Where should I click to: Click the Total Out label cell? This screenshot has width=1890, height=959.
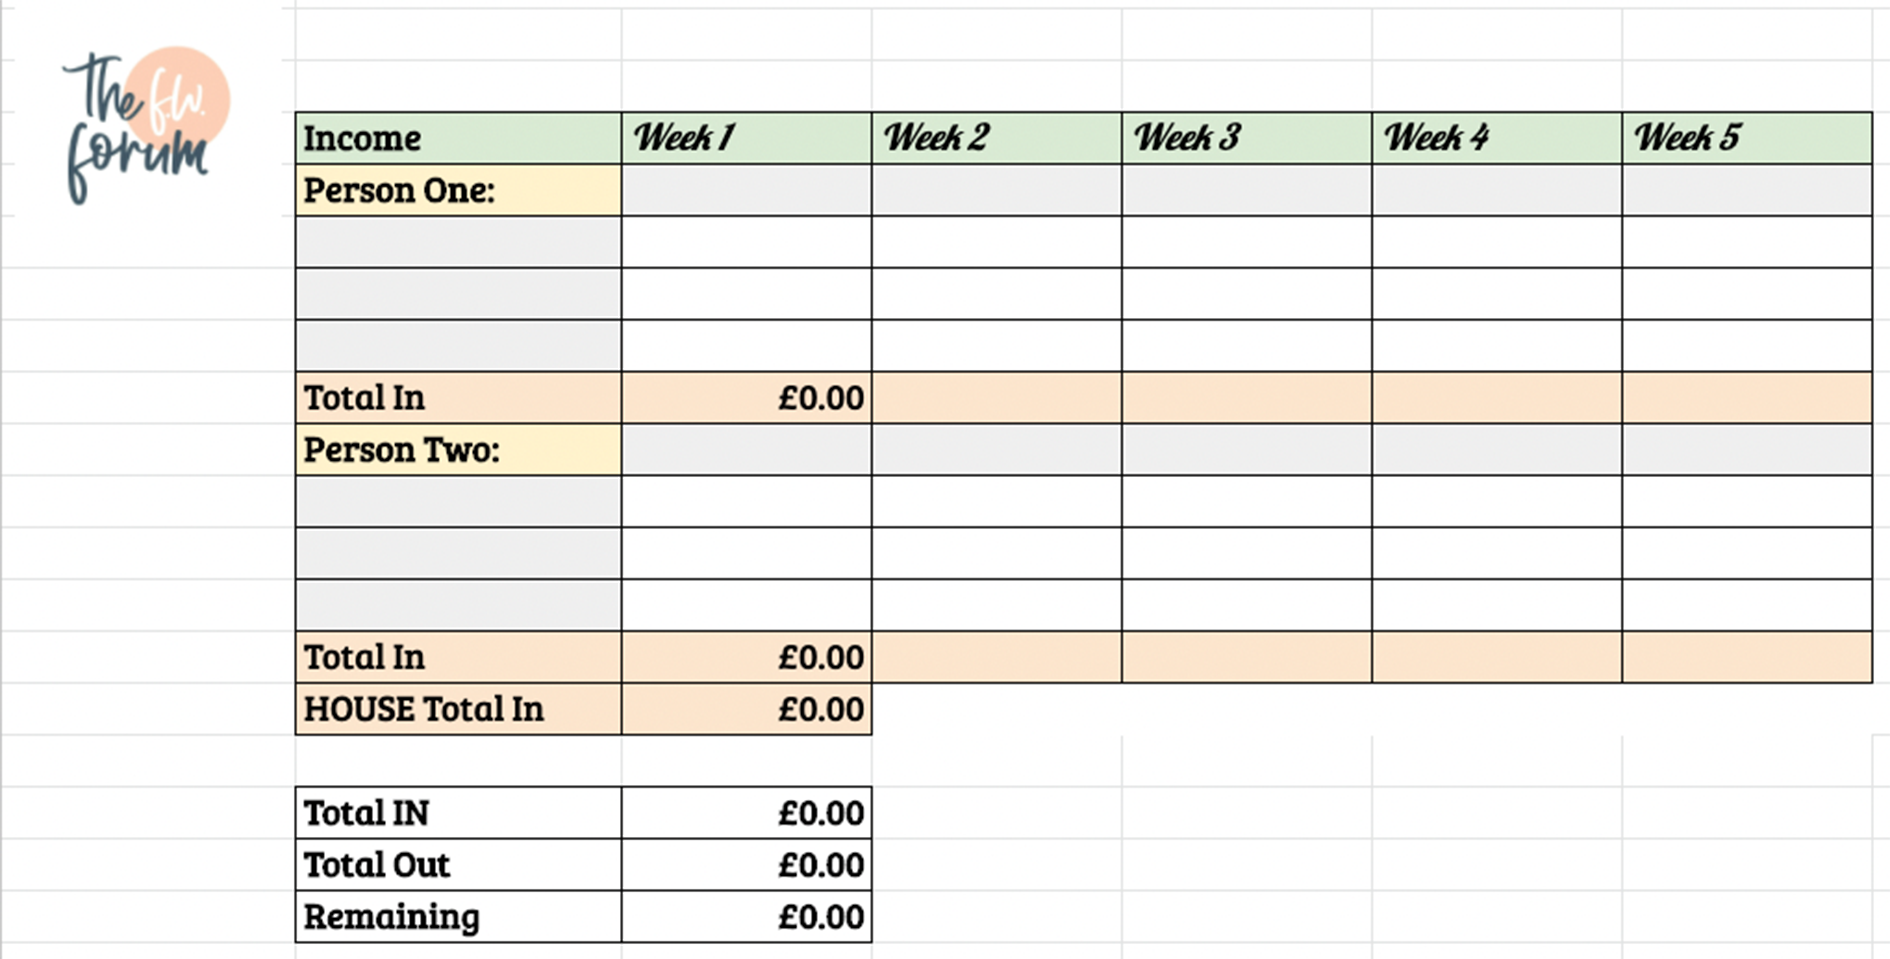click(x=458, y=865)
